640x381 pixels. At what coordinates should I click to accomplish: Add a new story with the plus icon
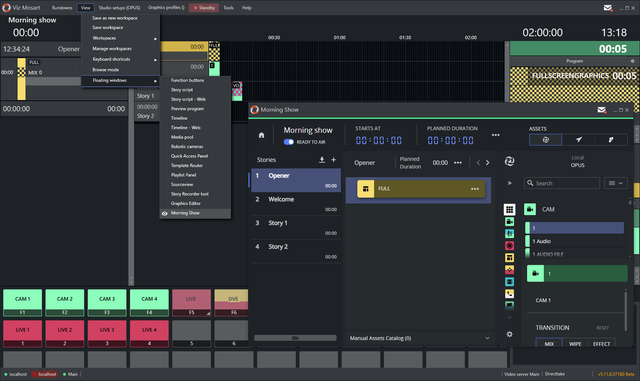pos(333,160)
